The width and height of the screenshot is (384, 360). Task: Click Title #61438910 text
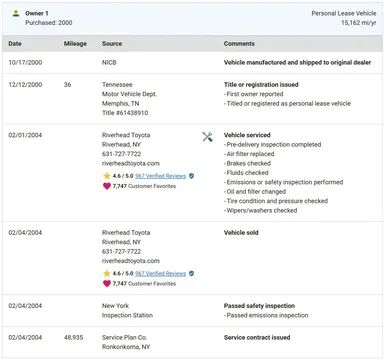(125, 113)
